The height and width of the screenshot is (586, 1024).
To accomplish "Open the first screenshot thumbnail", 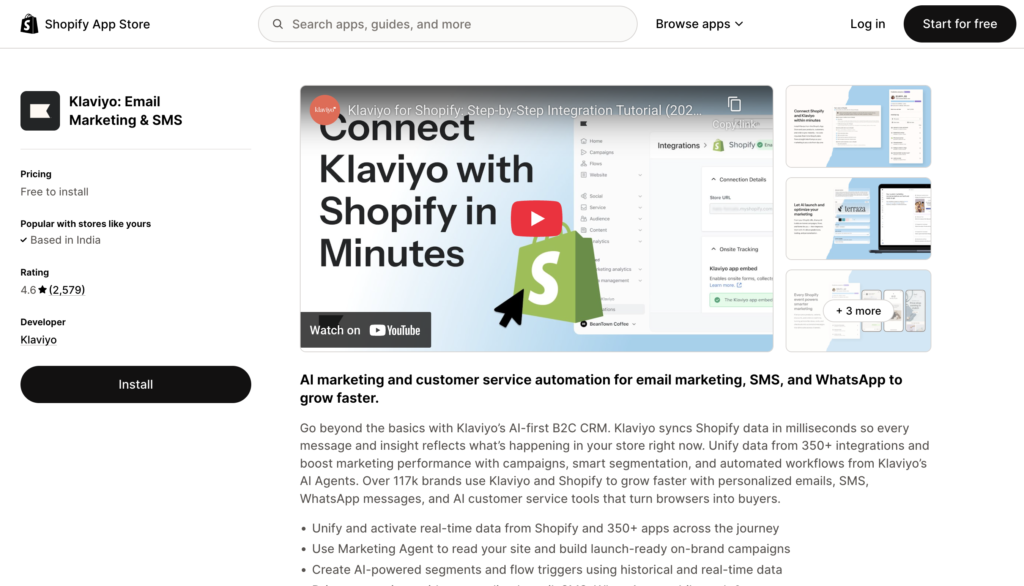I will (858, 126).
